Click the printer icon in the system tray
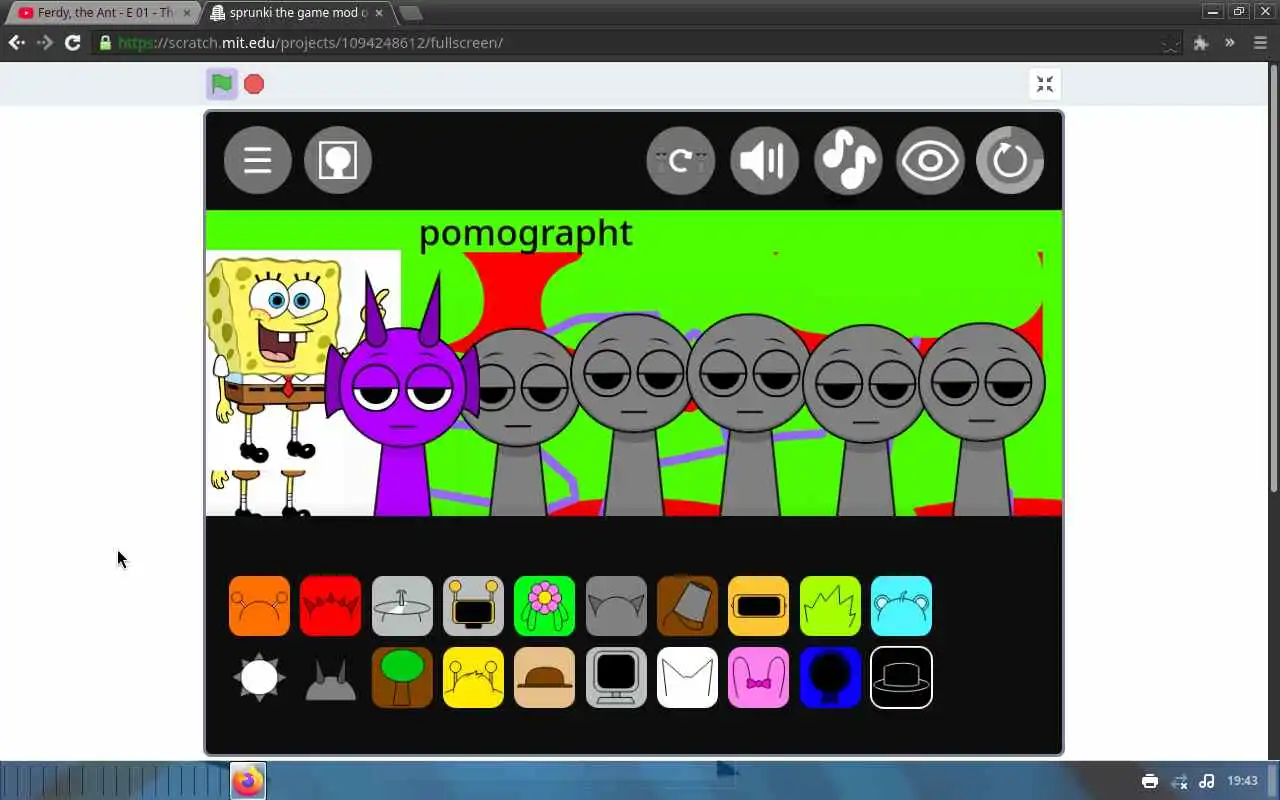Image resolution: width=1280 pixels, height=800 pixels. 1150,781
